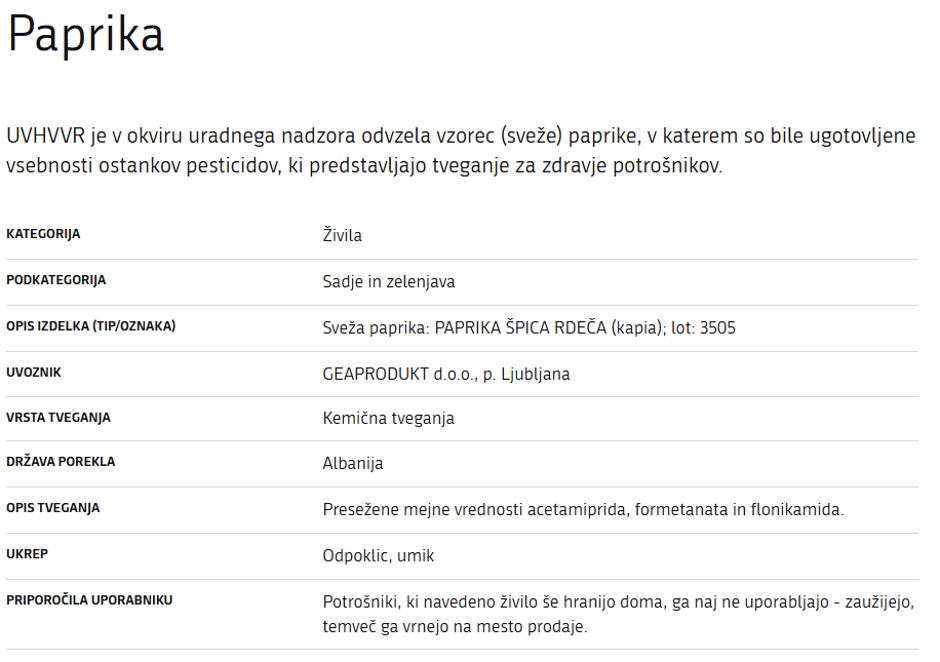This screenshot has width=940, height=662.
Task: Click the GEAPRODUKT d.o.o. importer text
Action: 446,374
